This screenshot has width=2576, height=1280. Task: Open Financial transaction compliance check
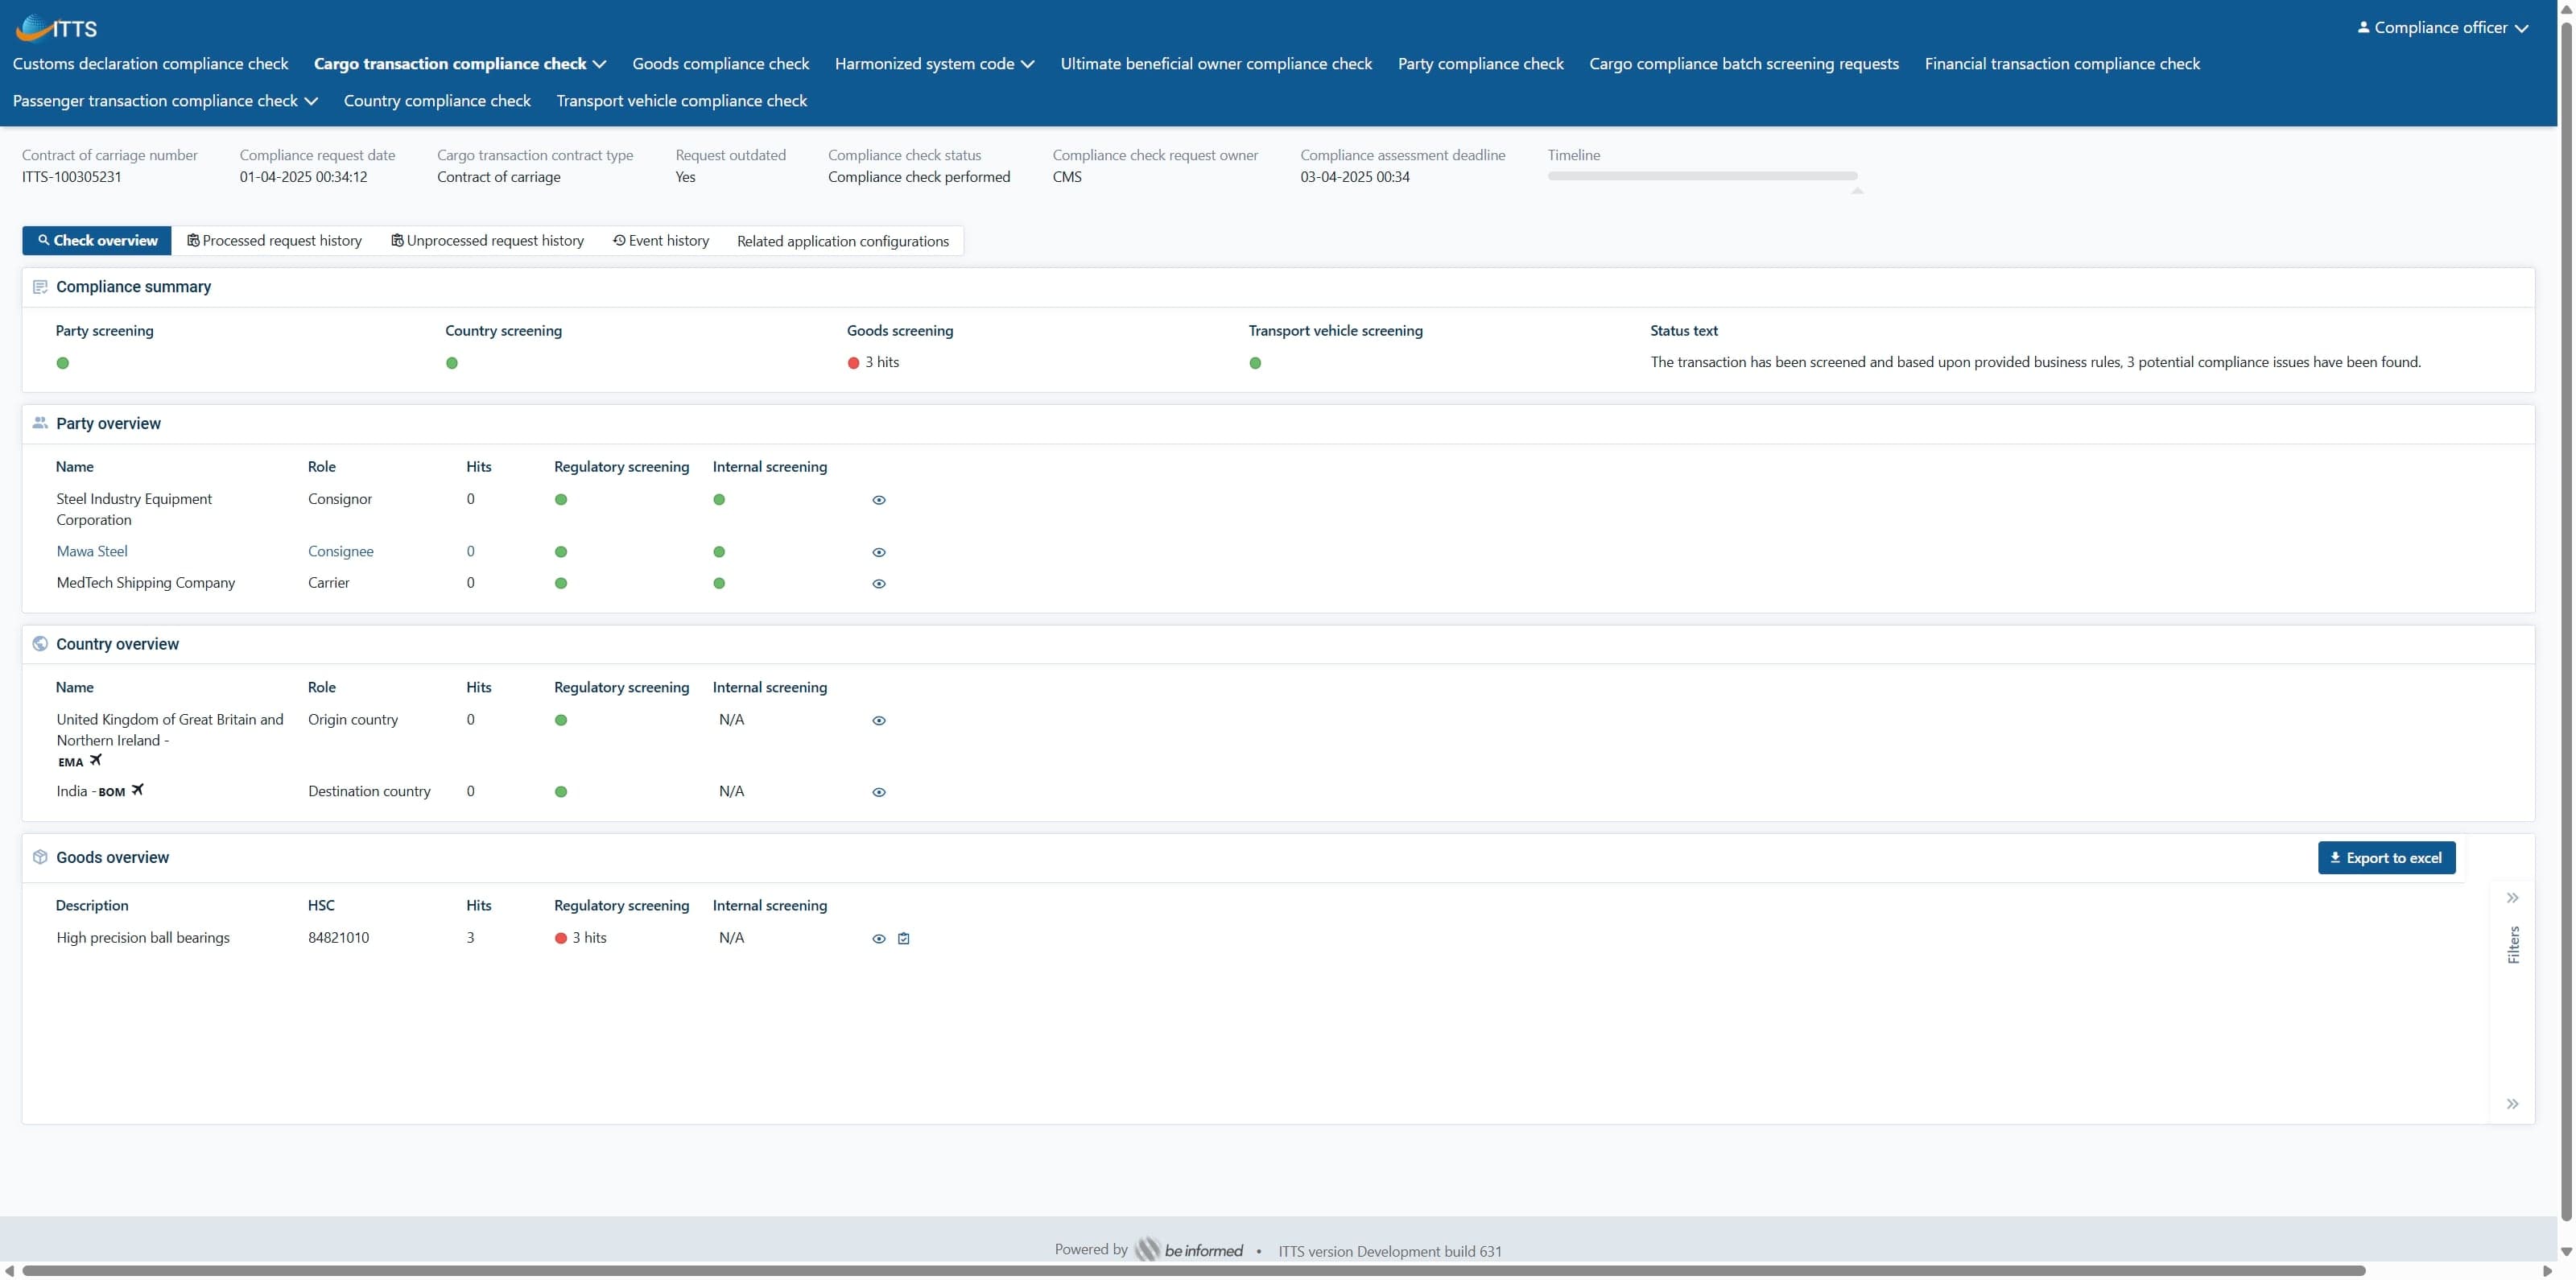2062,63
